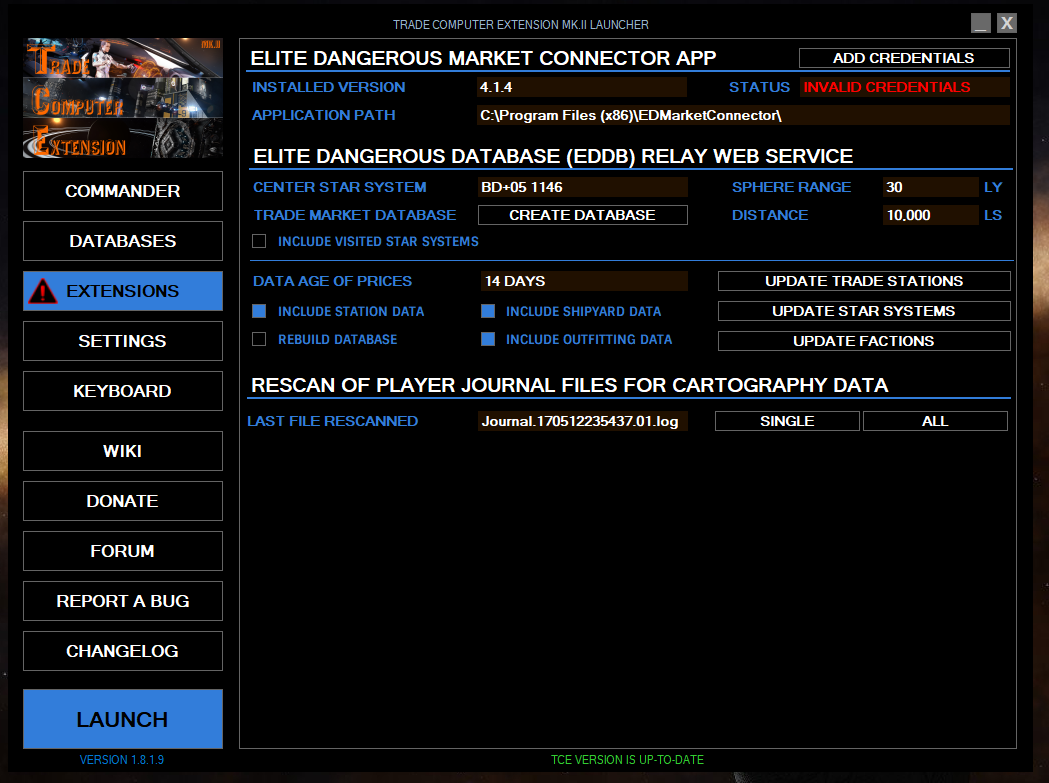Open the Wiki link button

point(123,451)
